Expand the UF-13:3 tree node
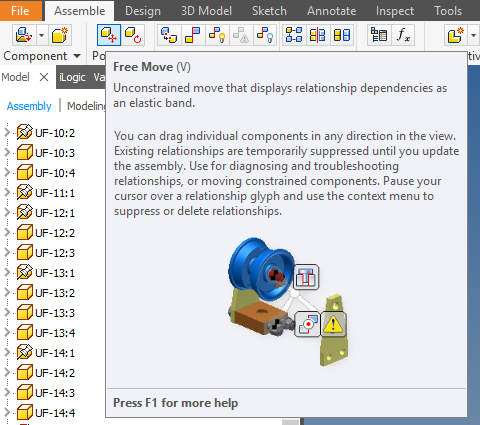The width and height of the screenshot is (480, 425). click(7, 312)
